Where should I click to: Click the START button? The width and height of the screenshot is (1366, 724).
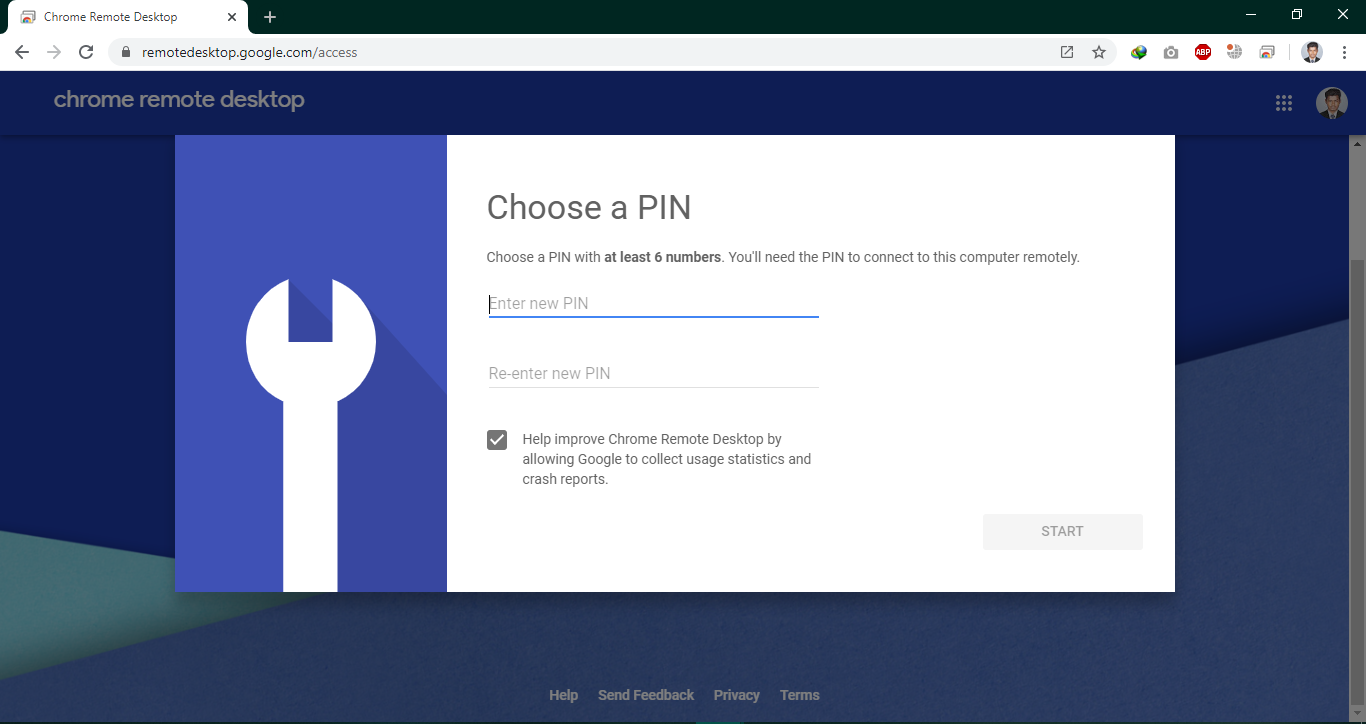(x=1062, y=532)
